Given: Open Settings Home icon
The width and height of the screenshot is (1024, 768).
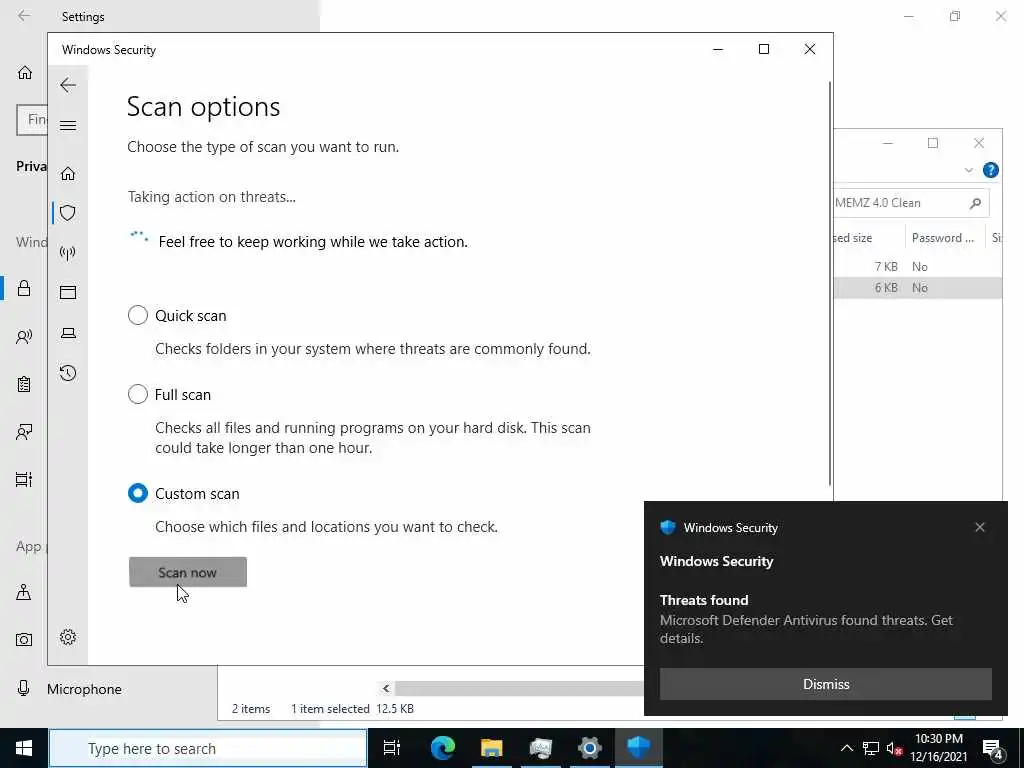Looking at the screenshot, I should [x=25, y=72].
